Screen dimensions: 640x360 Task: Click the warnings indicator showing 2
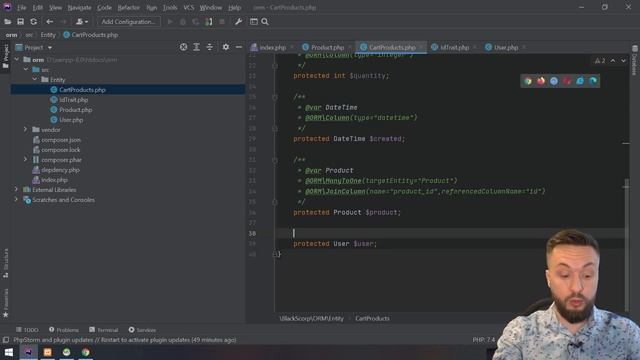coord(600,61)
